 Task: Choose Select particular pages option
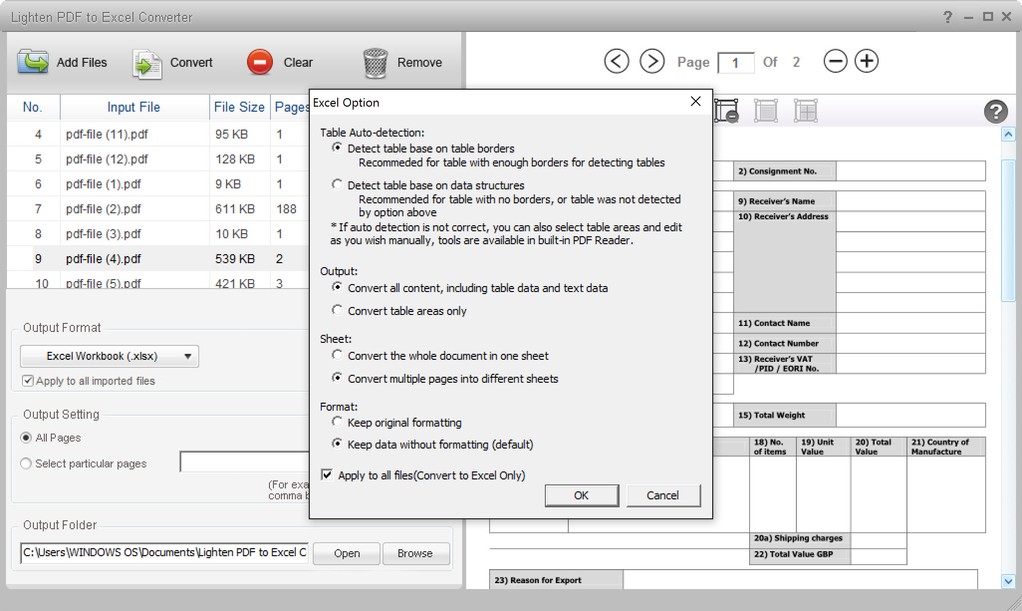pyautogui.click(x=26, y=464)
